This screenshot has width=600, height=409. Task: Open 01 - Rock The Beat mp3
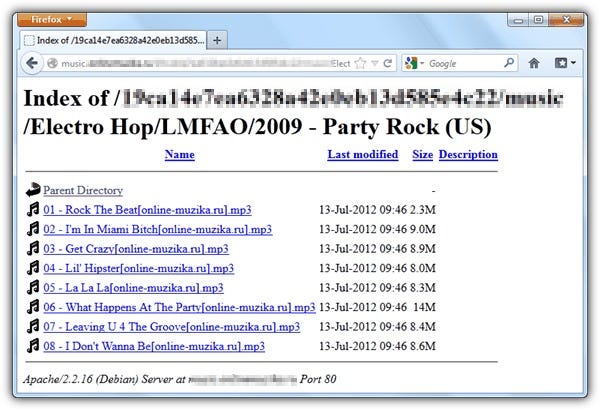147,210
